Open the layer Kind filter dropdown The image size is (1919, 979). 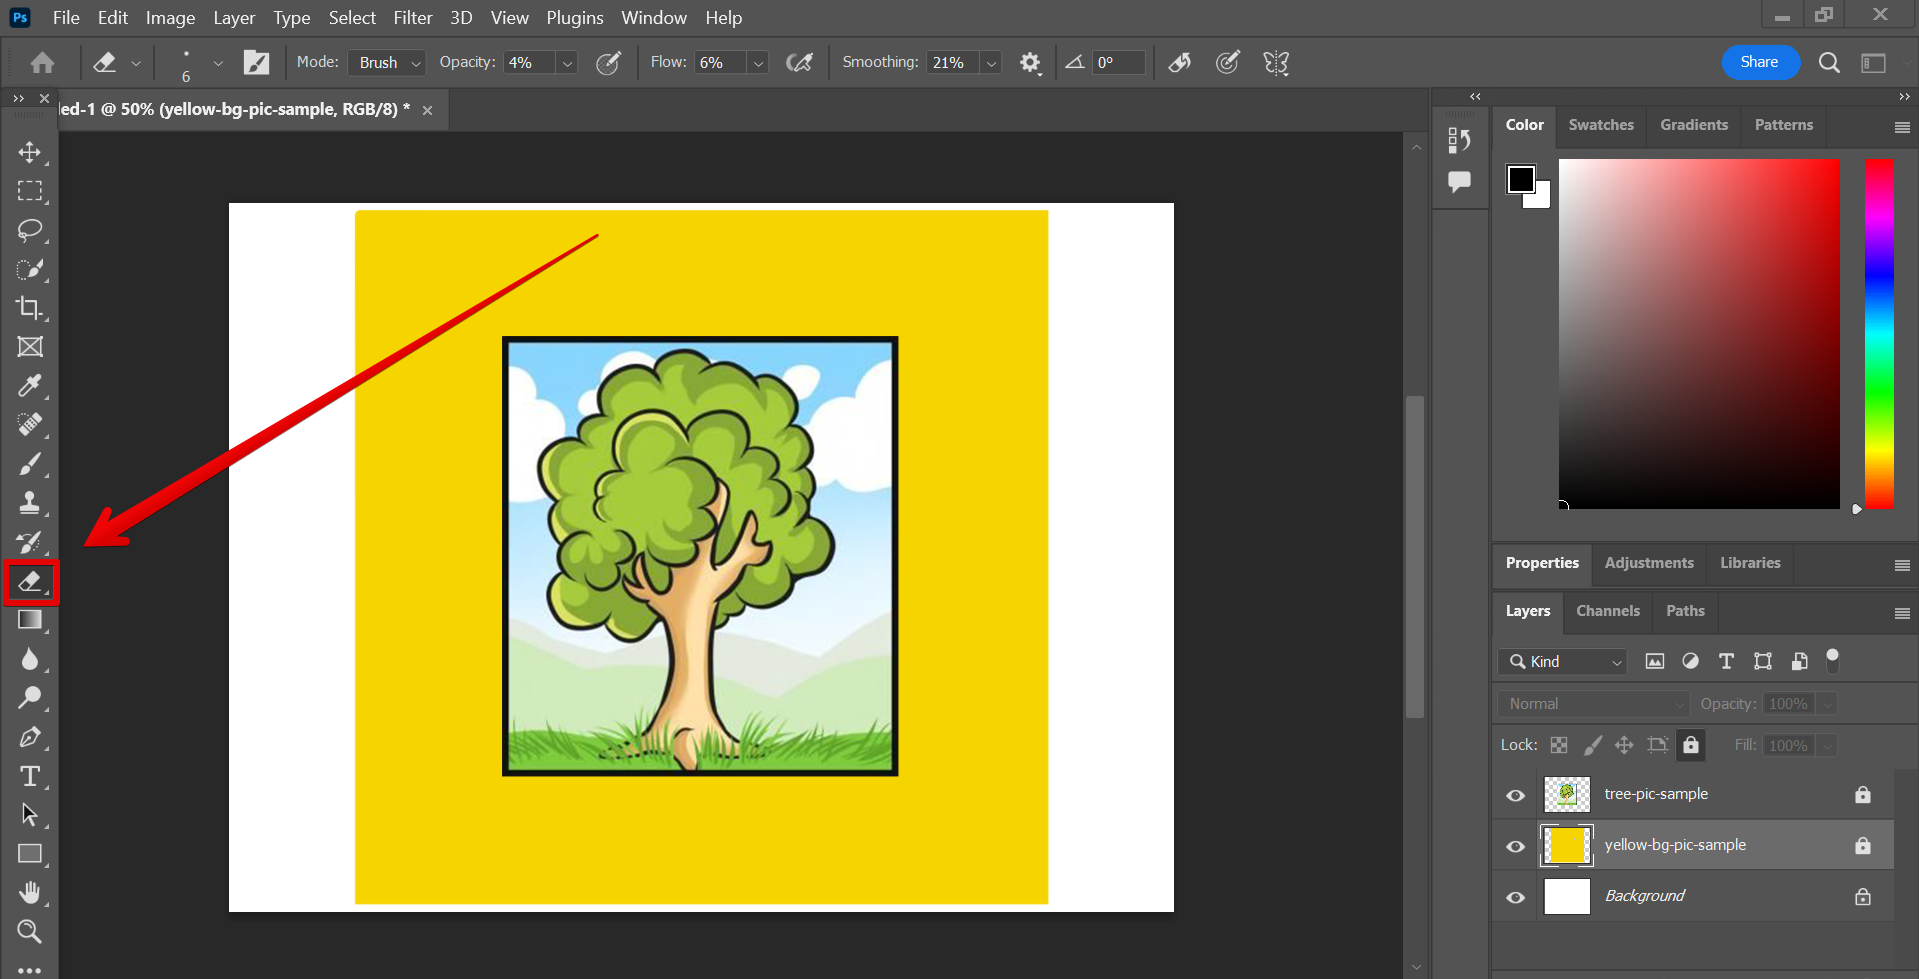pyautogui.click(x=1563, y=662)
